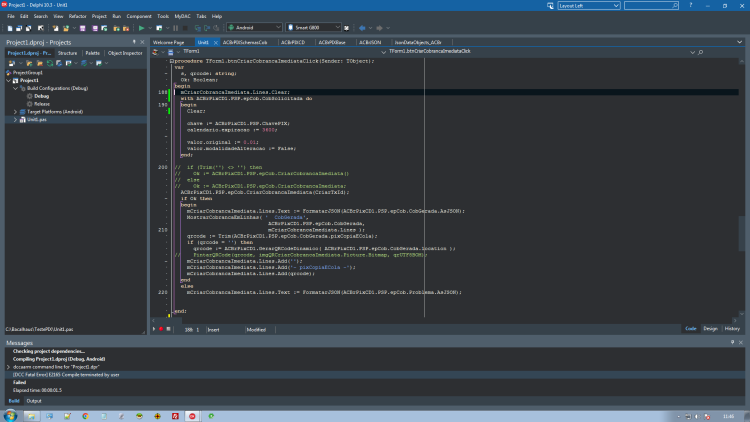Image resolution: width=750 pixels, height=422 pixels.
Task: Click the Toggle Form/Unit icon
Action: [x=28, y=28]
